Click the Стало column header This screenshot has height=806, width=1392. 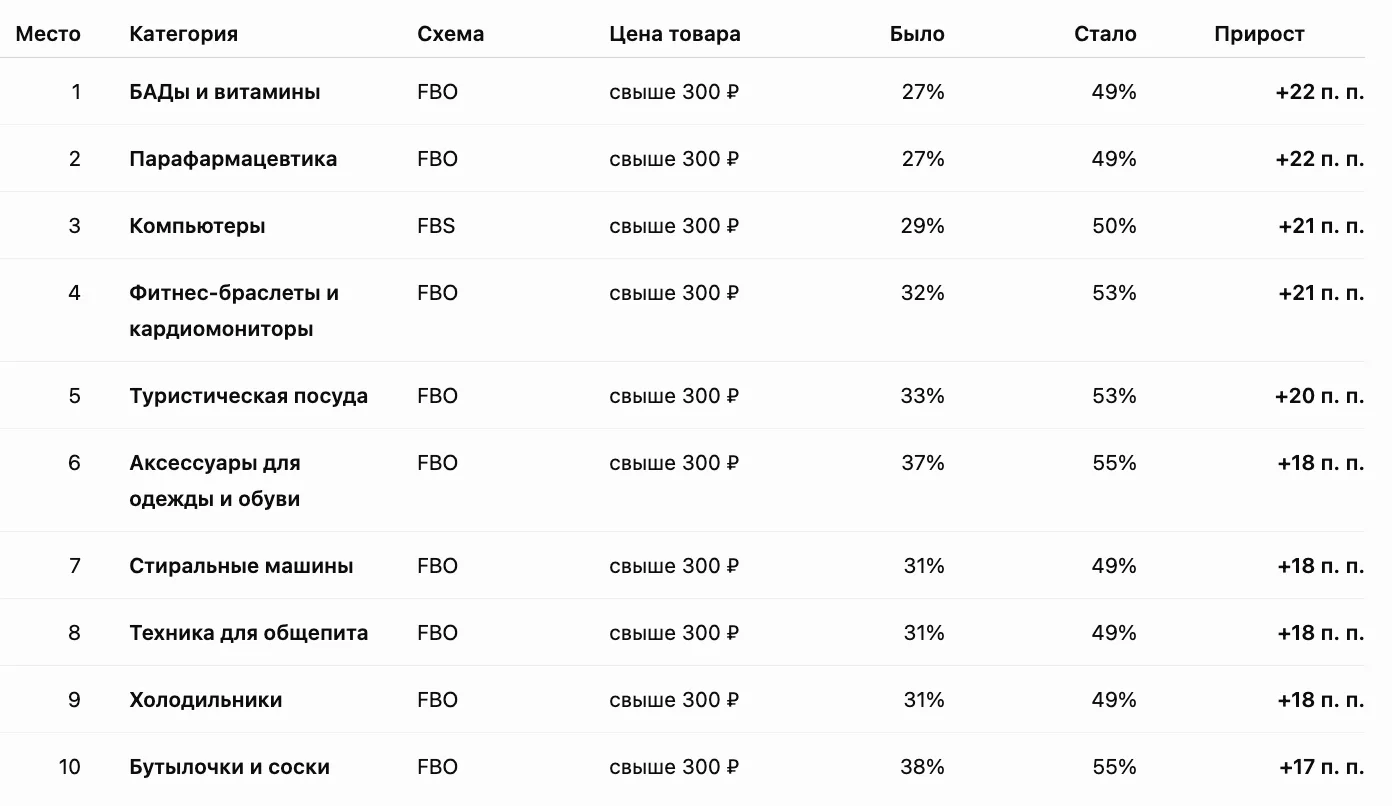tap(1105, 34)
